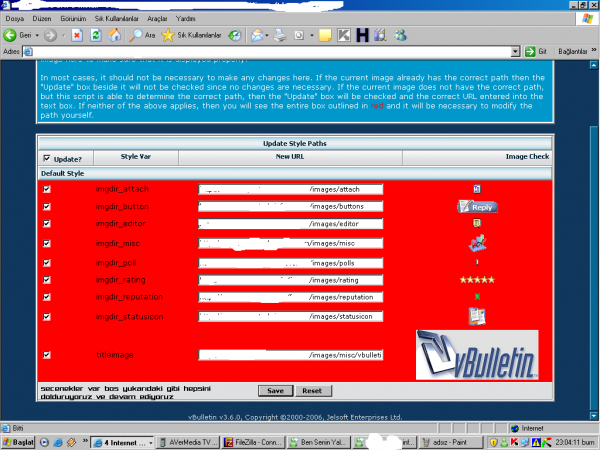Click the scrollbar down arrow
The width and height of the screenshot is (600, 450).
pyautogui.click(x=594, y=416)
